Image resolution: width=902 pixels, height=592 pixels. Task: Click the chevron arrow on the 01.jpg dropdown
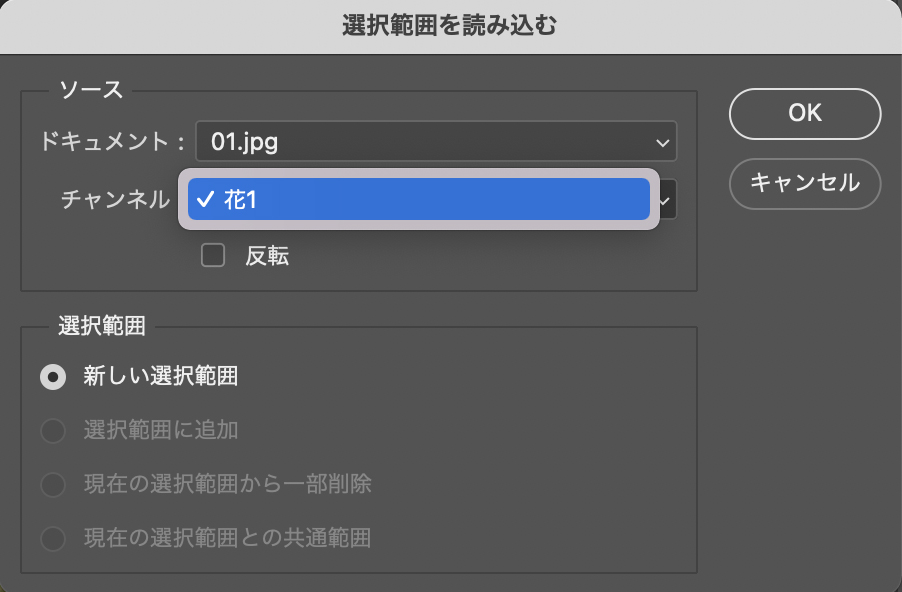(661, 141)
